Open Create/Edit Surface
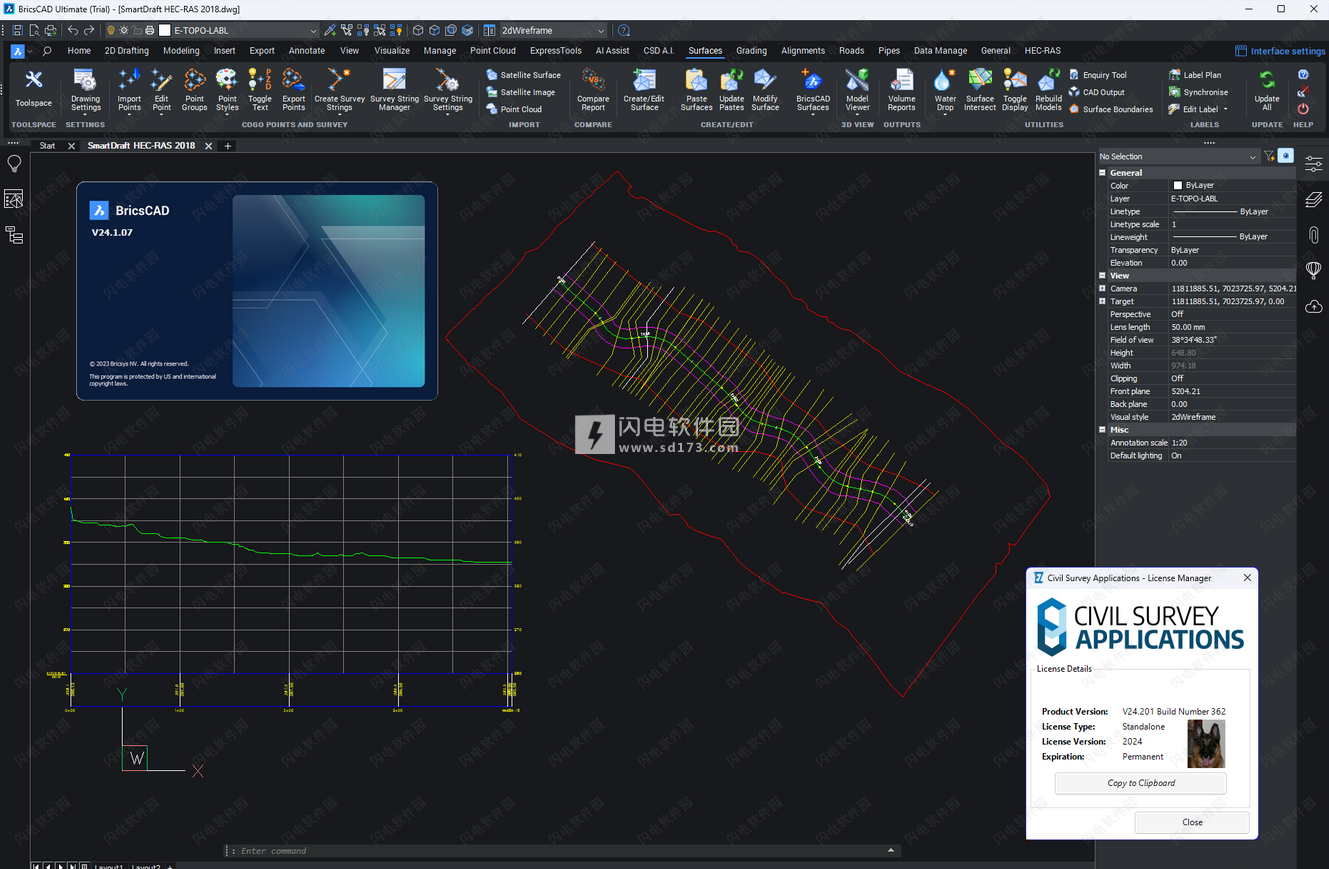Viewport: 1329px width, 869px height. coord(644,90)
